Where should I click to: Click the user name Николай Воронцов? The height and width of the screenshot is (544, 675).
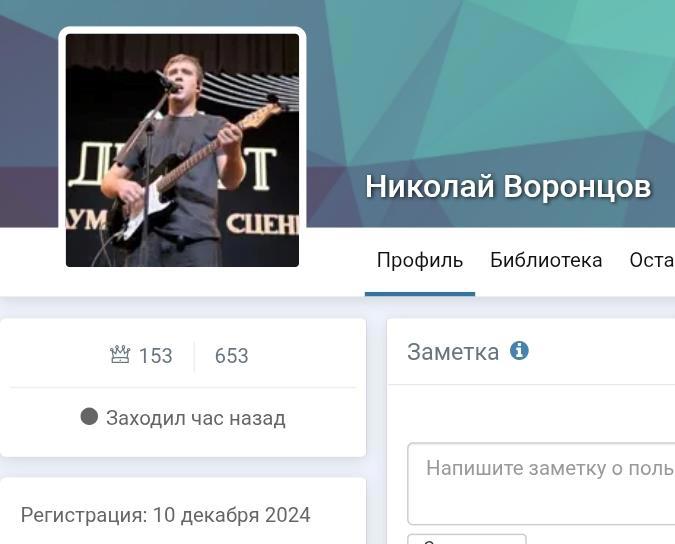tap(508, 187)
